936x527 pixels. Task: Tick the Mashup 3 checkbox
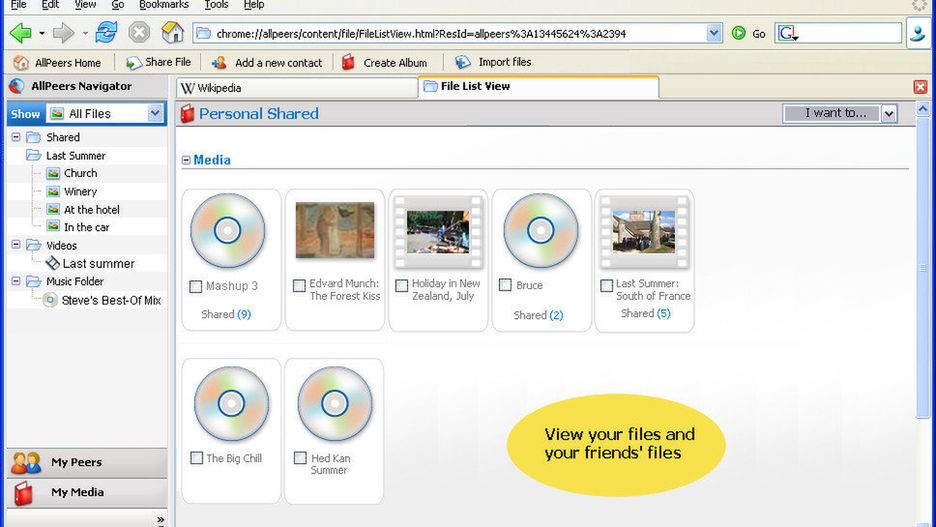click(195, 286)
